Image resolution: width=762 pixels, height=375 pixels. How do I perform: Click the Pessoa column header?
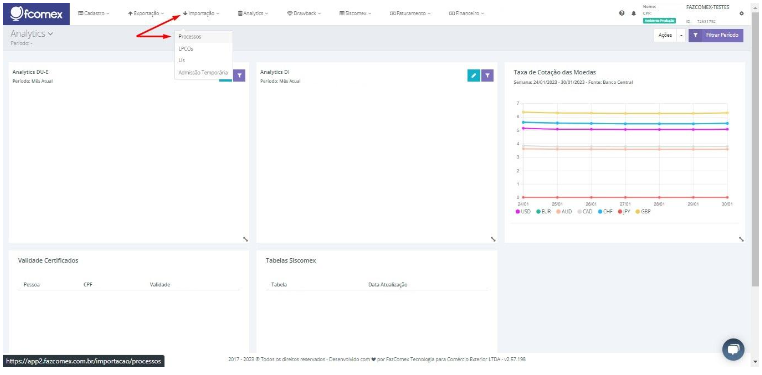(x=32, y=285)
